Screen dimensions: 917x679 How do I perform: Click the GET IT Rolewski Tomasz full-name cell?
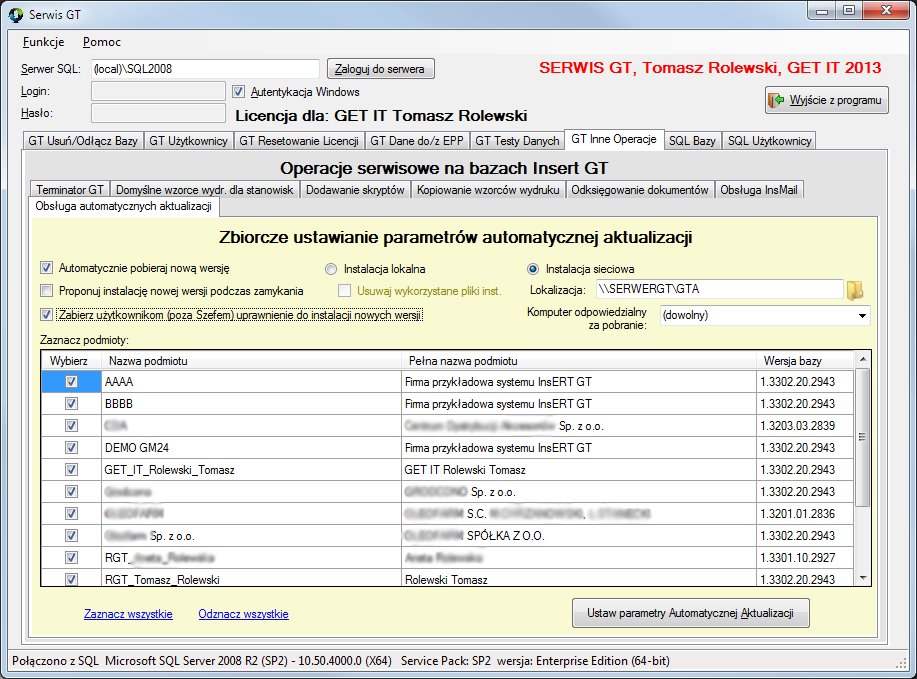pyautogui.click(x=579, y=470)
